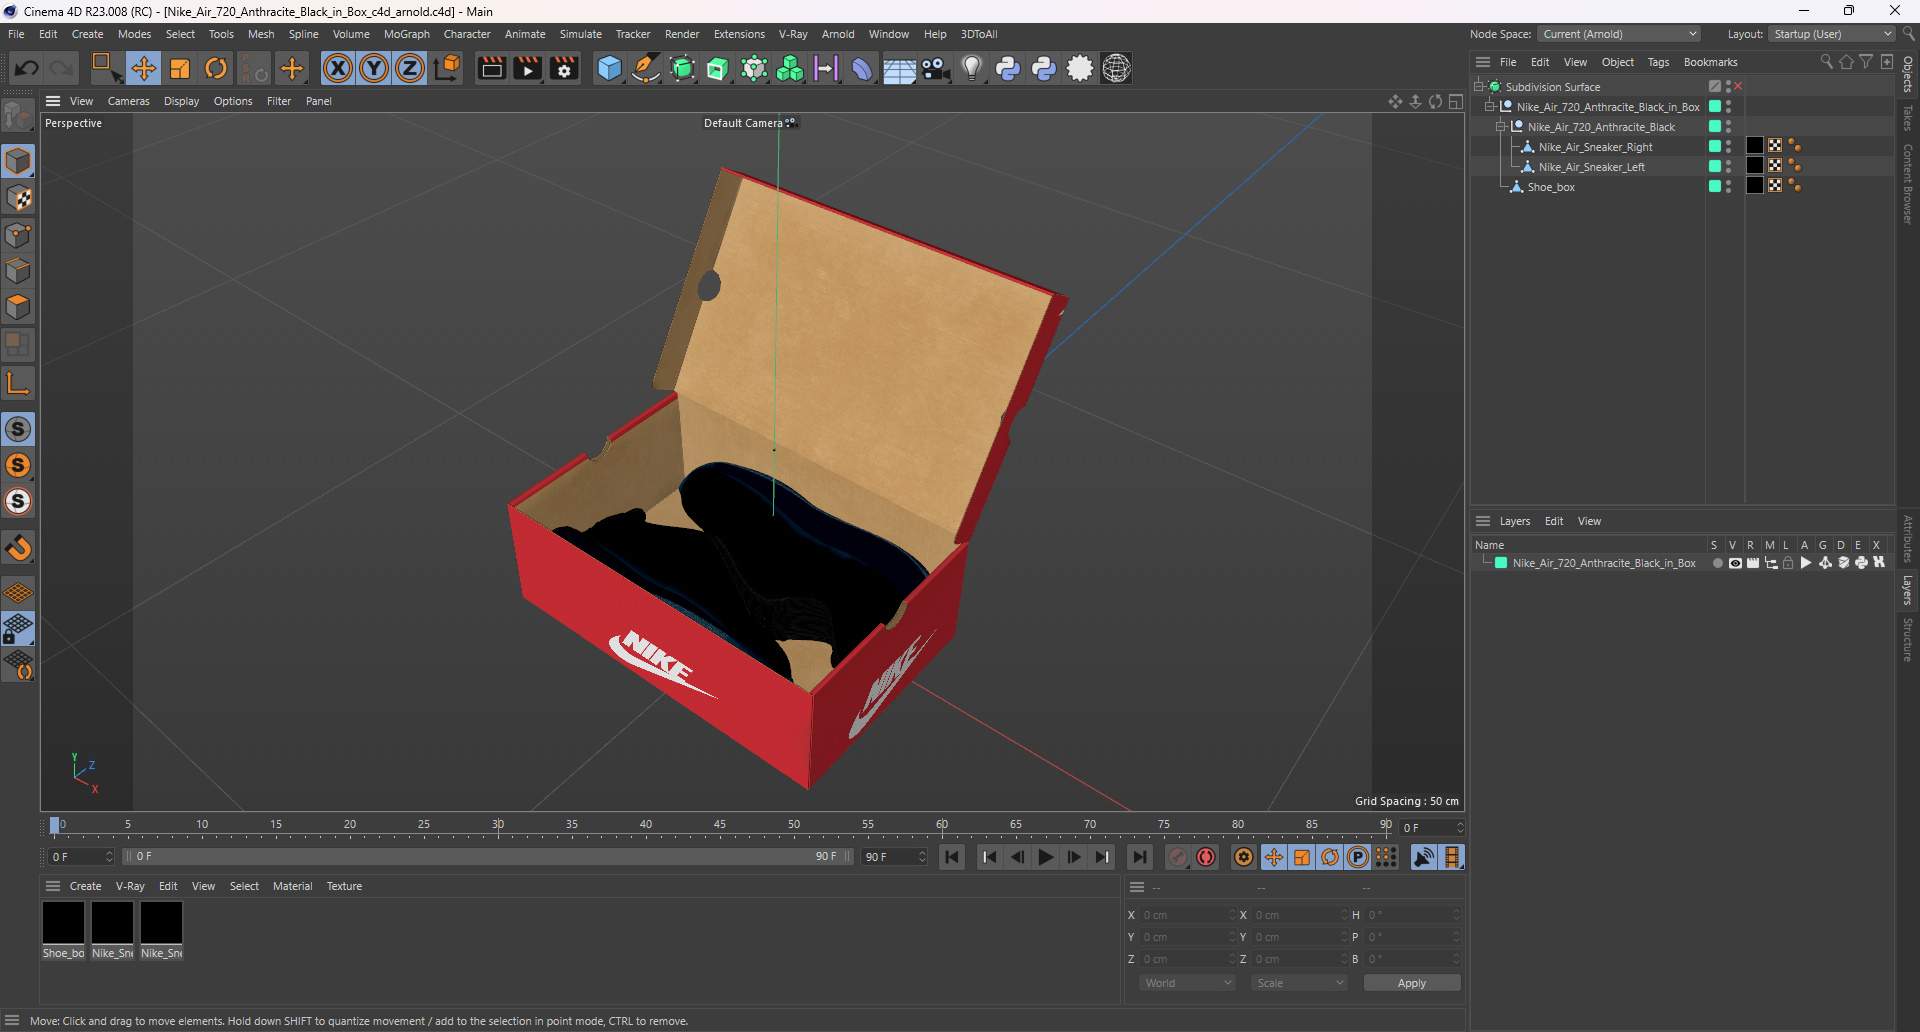Toggle position keyframe recording icon

1273,857
